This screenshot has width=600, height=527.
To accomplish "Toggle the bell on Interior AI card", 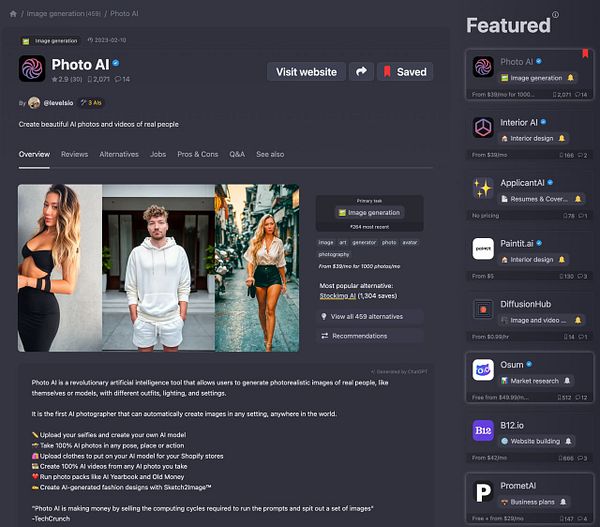I will click(x=562, y=139).
